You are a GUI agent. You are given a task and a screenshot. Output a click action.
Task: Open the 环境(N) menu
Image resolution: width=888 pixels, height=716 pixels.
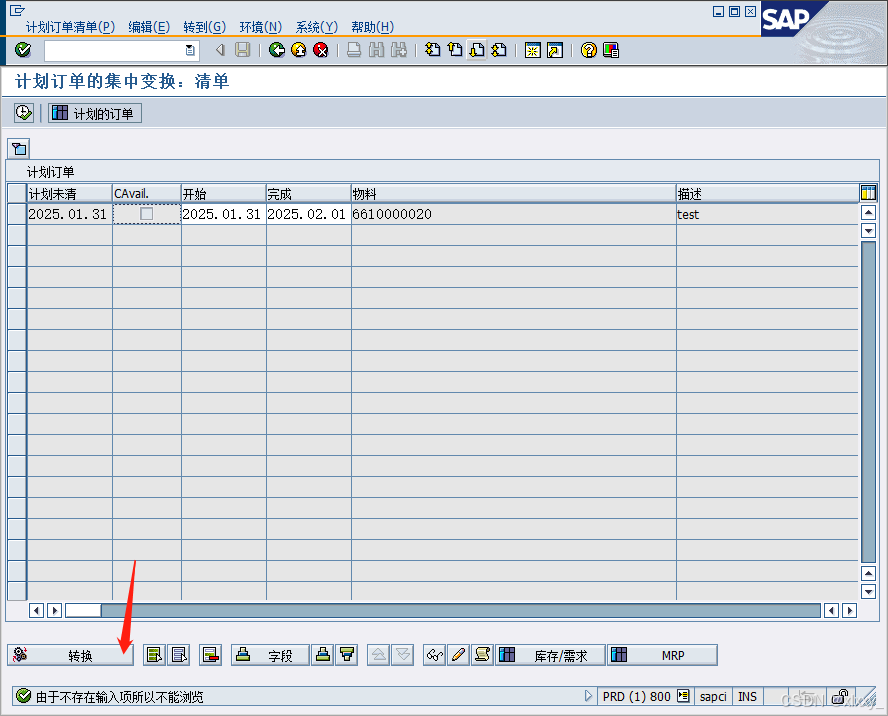[x=261, y=27]
